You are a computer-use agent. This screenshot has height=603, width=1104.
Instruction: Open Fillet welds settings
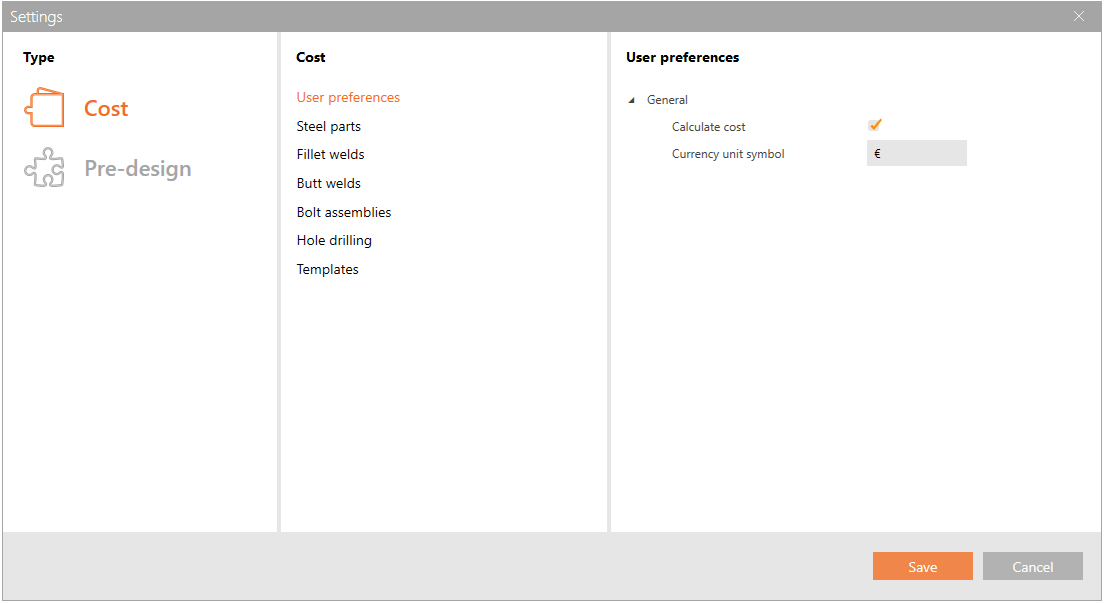[x=330, y=154]
